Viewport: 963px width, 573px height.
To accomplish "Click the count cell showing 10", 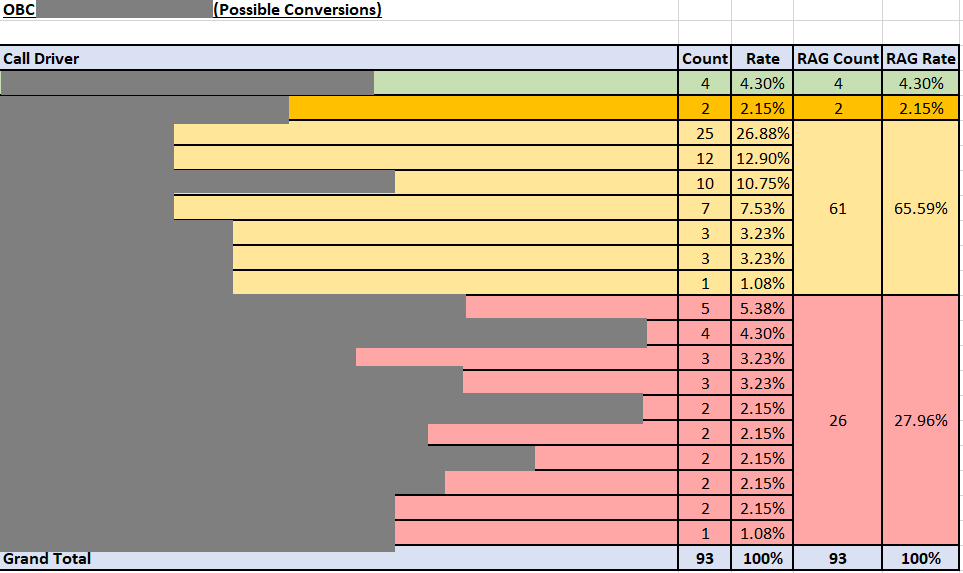I will [x=704, y=184].
